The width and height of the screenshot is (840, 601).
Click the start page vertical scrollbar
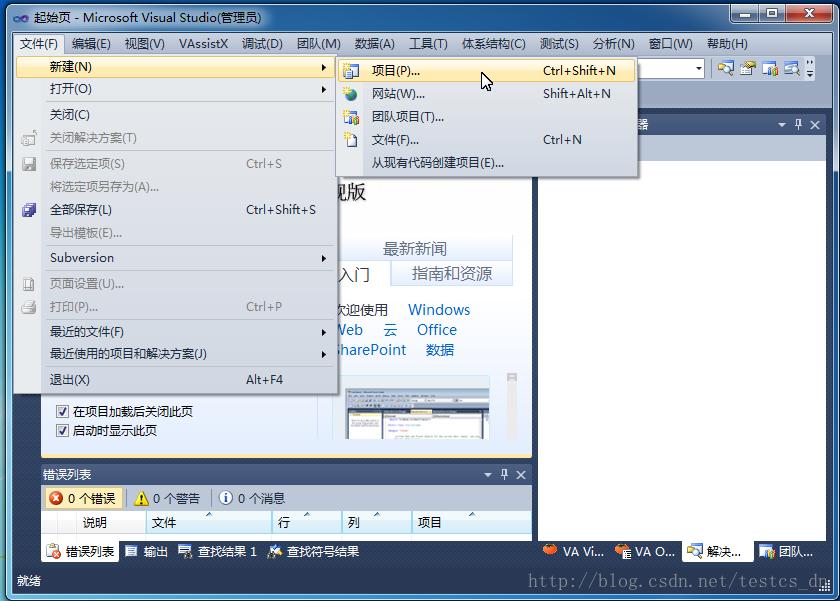click(x=512, y=406)
